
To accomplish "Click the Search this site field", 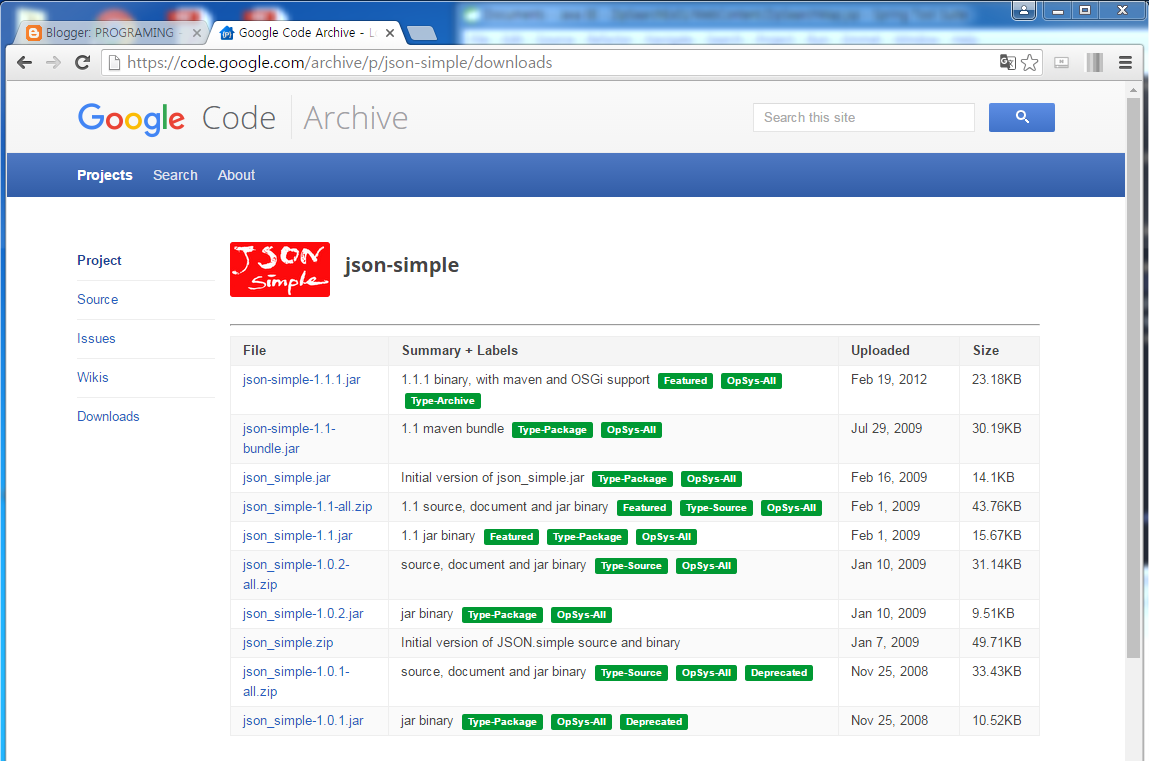I will point(863,117).
